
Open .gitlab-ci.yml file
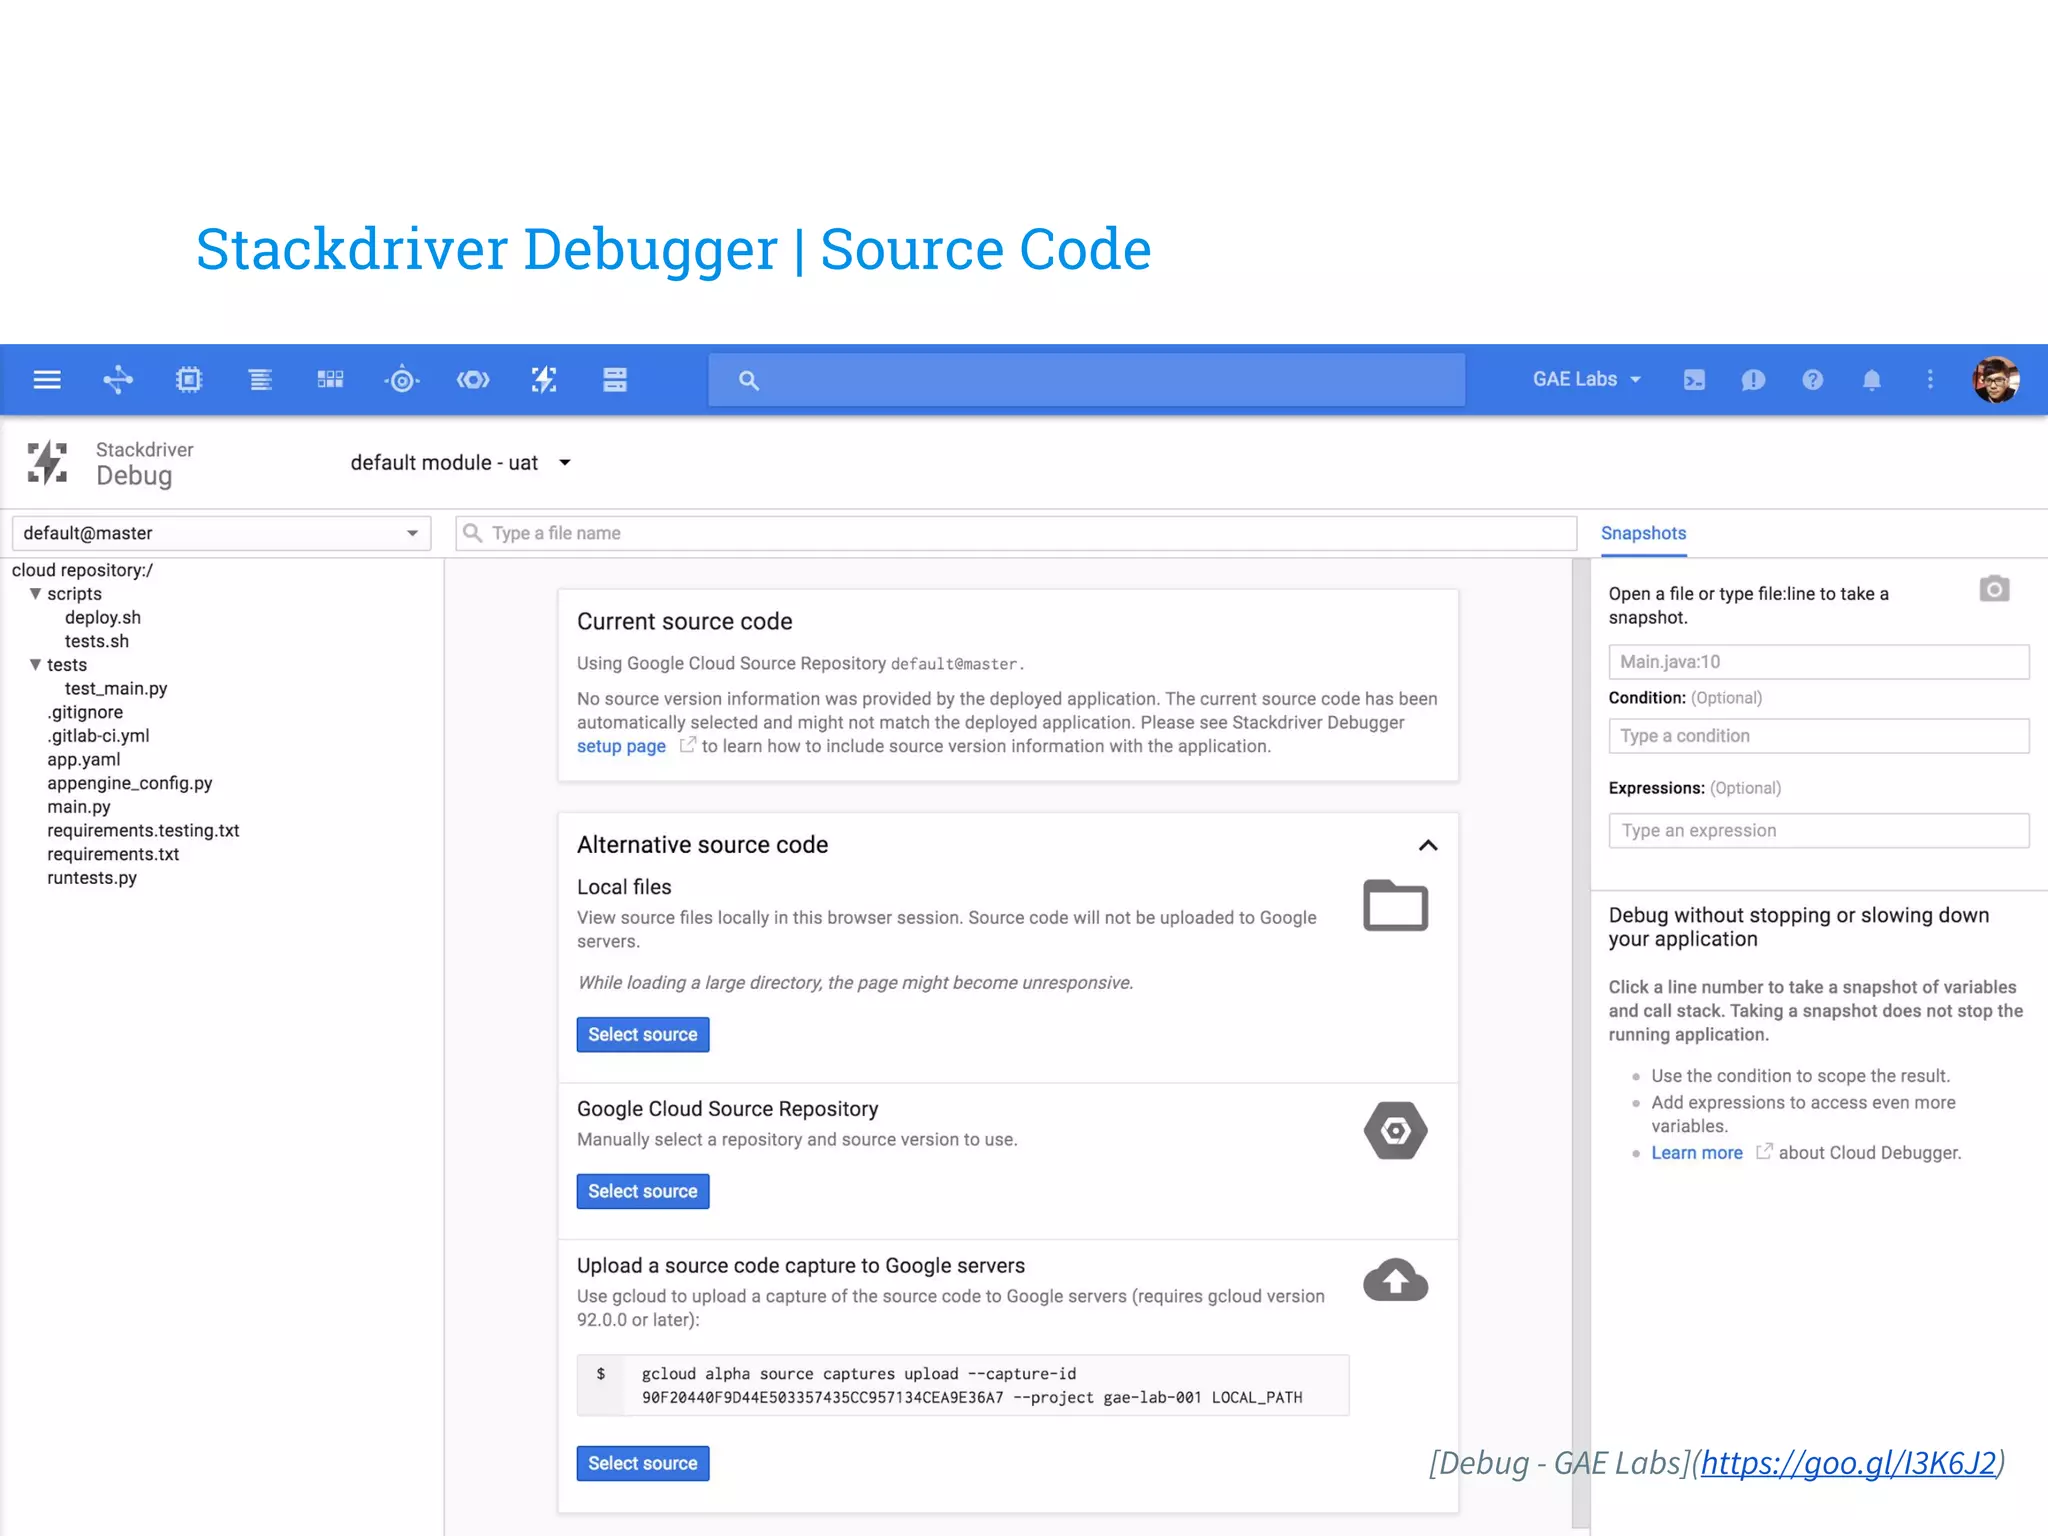[x=98, y=736]
